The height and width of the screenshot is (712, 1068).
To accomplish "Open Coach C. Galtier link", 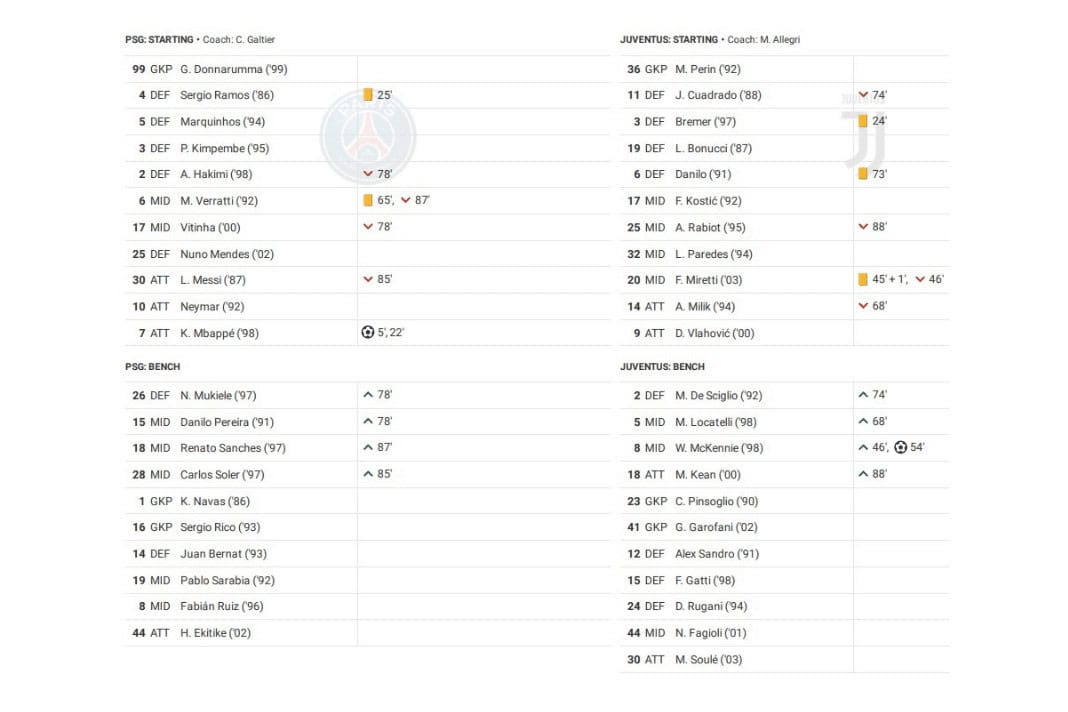I will point(238,40).
